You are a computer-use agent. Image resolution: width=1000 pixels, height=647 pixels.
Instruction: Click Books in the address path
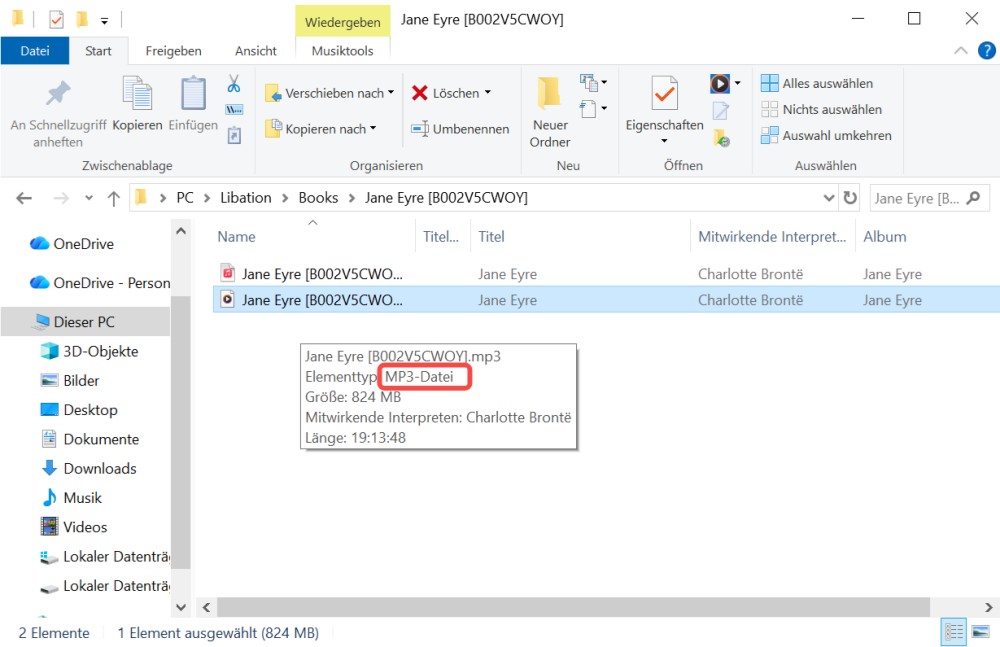(x=318, y=198)
